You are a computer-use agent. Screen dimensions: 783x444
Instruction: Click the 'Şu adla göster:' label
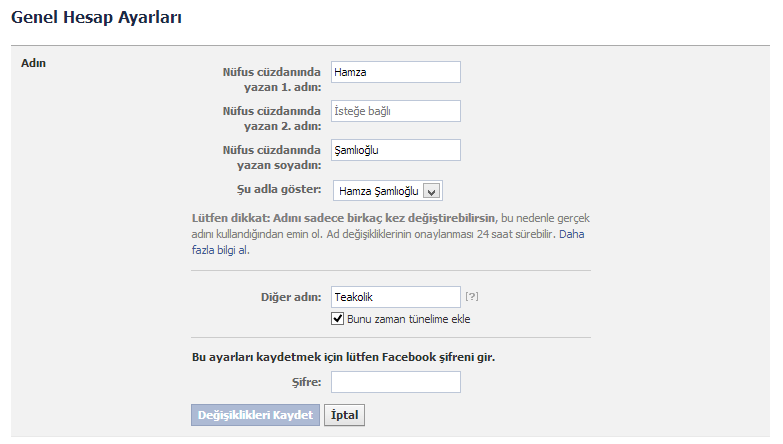(x=279, y=189)
